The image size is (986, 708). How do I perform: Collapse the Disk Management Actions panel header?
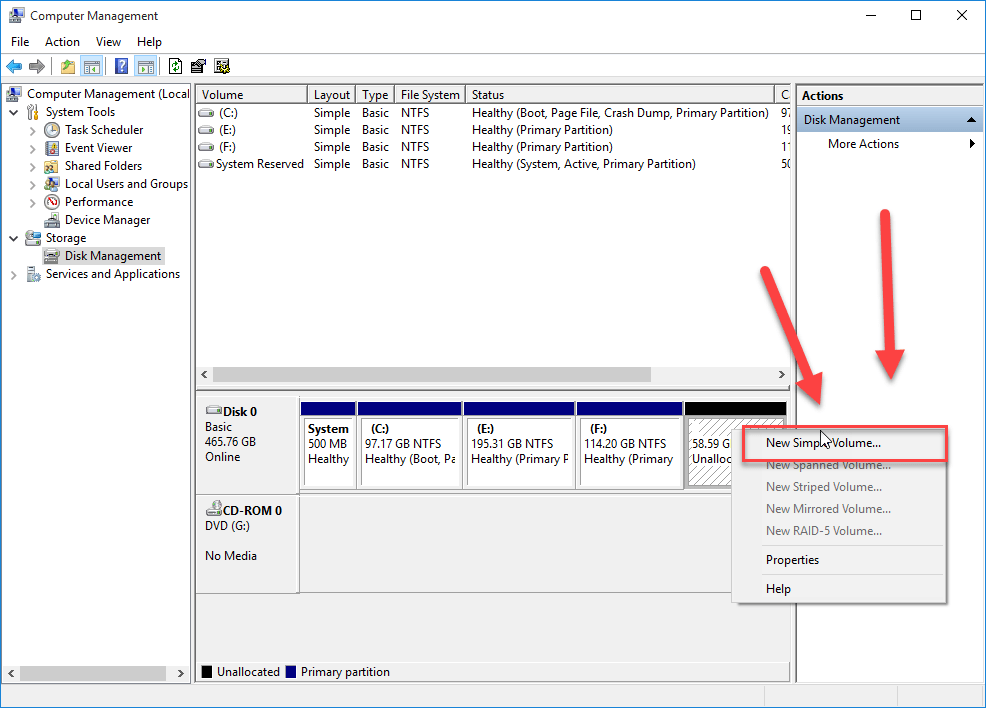click(x=969, y=118)
